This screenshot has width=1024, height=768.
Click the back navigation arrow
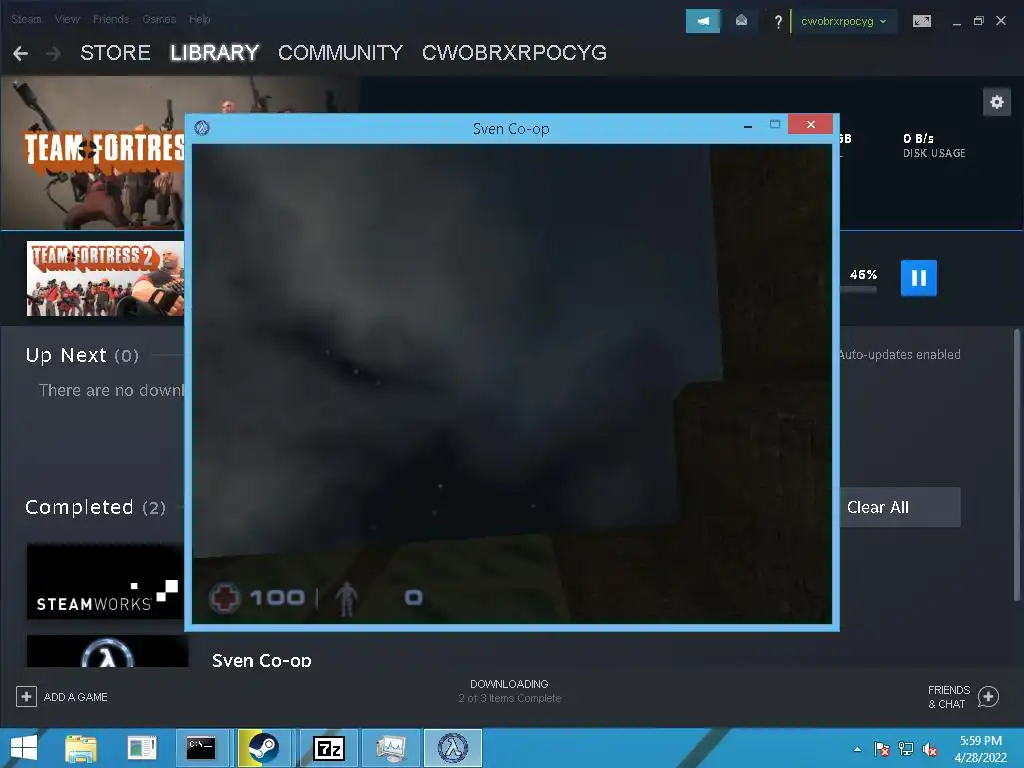(x=20, y=54)
